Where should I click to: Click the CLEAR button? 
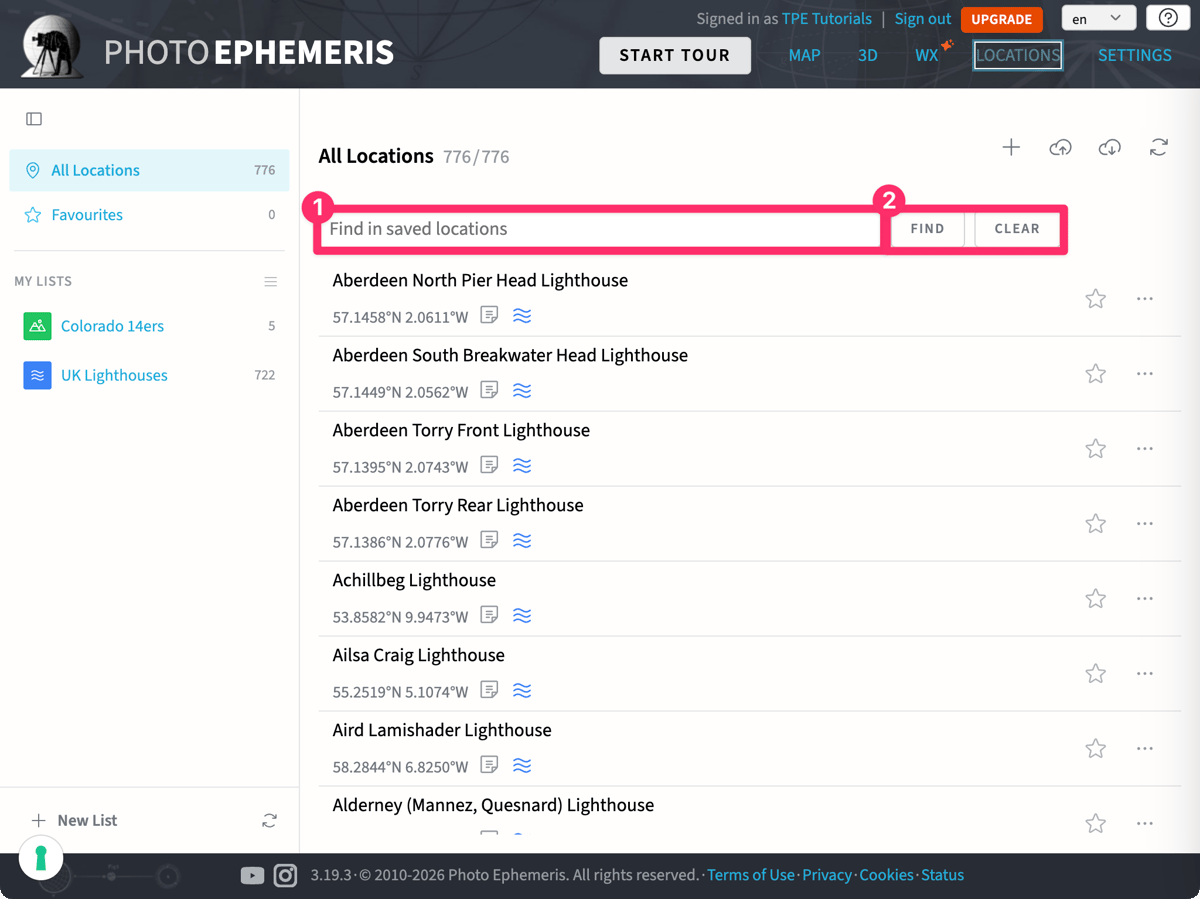tap(1017, 229)
